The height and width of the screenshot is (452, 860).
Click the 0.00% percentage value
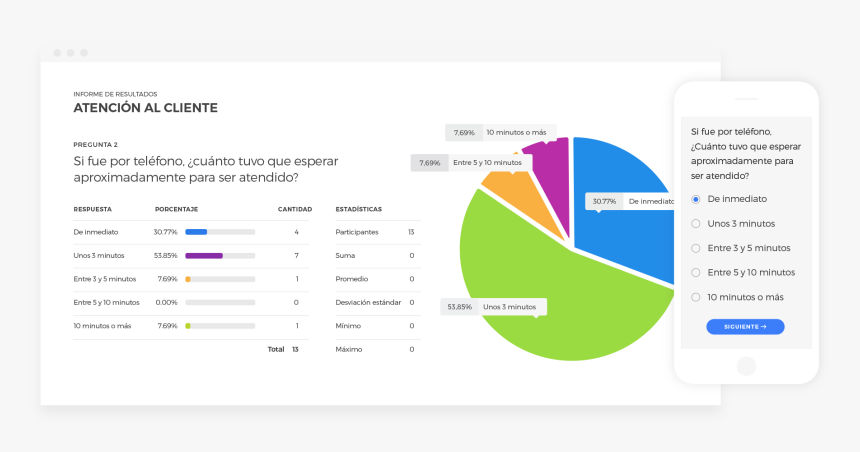point(166,302)
